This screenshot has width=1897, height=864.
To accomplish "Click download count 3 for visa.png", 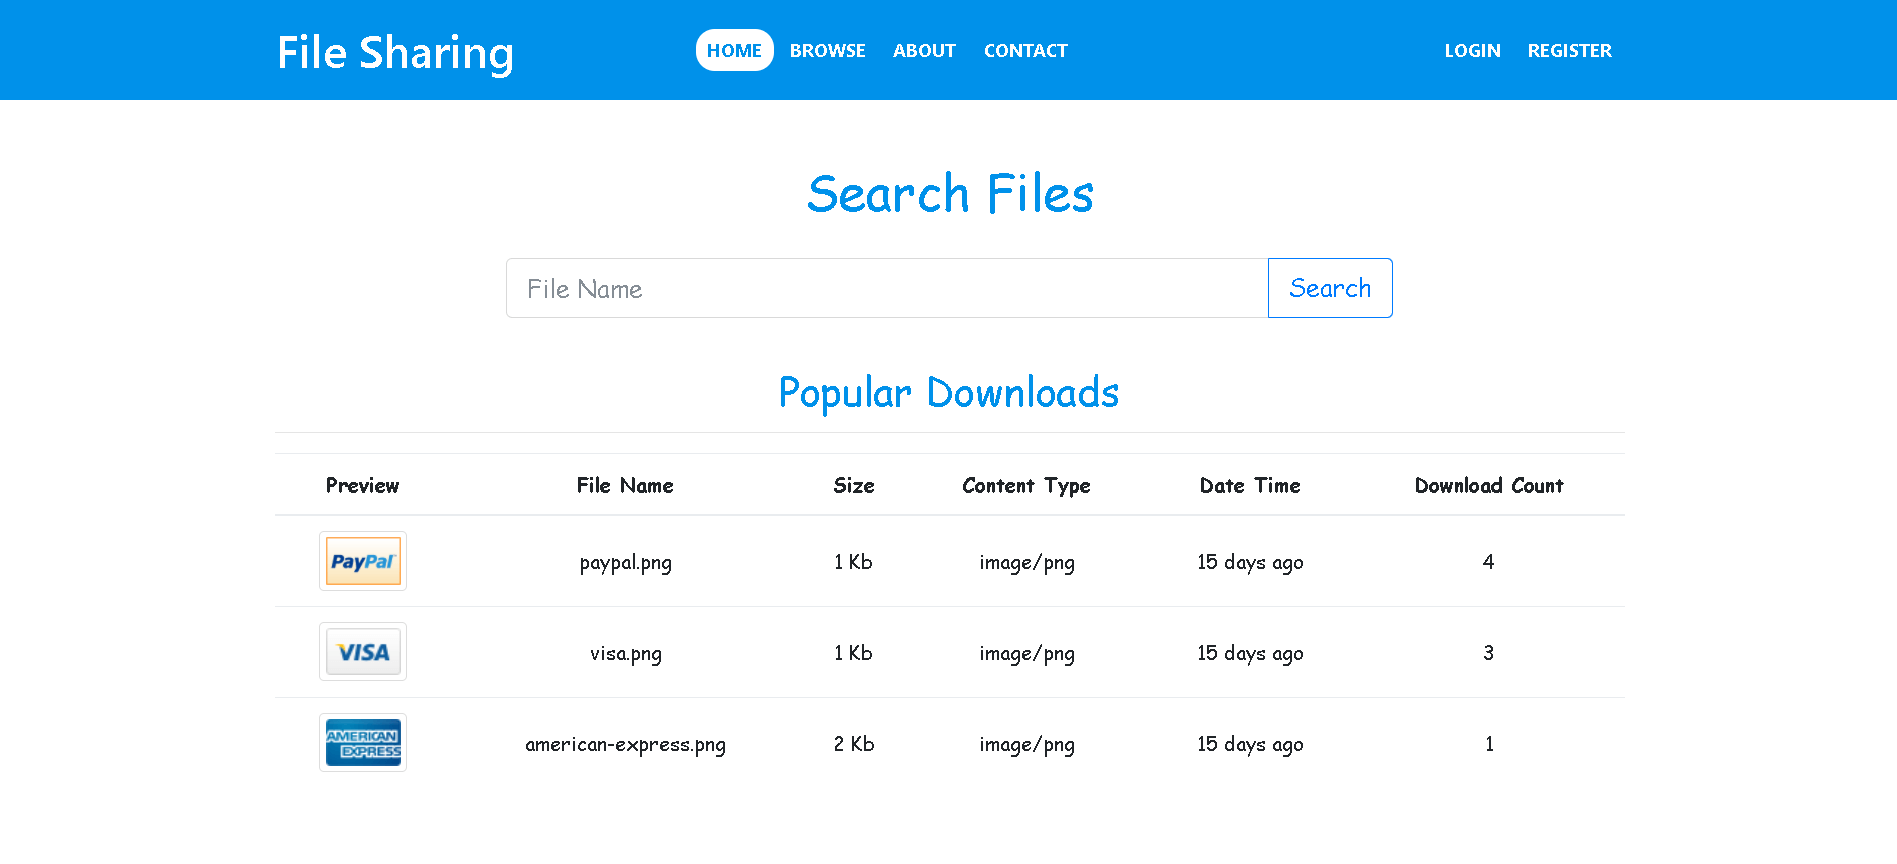I will [x=1488, y=652].
